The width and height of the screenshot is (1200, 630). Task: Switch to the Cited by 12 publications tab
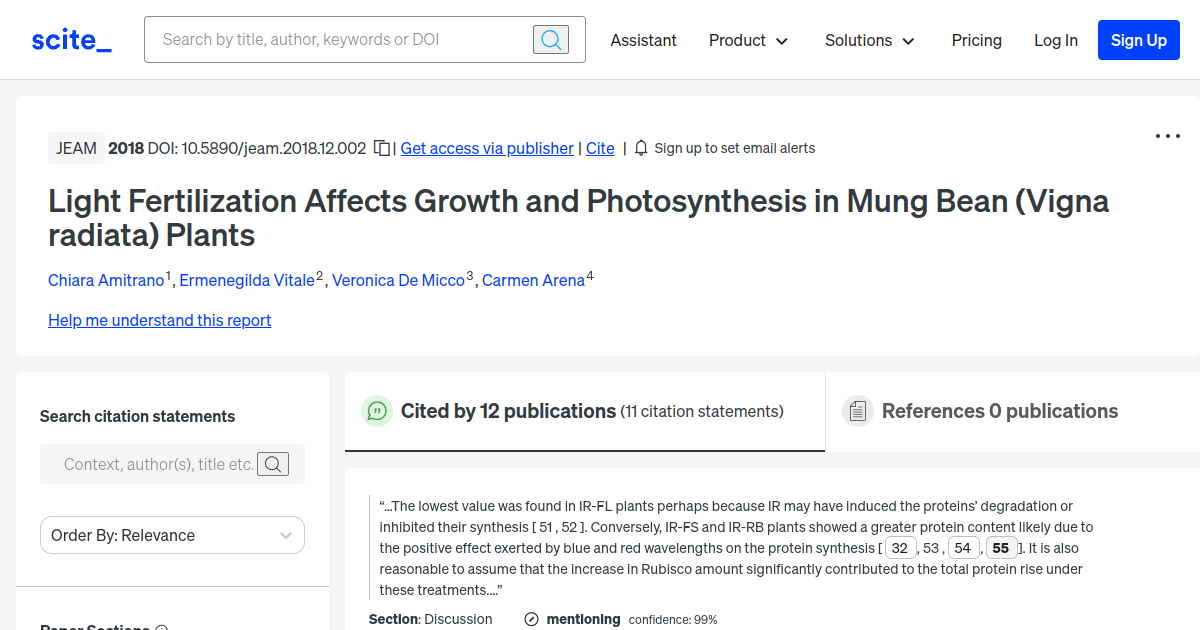[507, 411]
